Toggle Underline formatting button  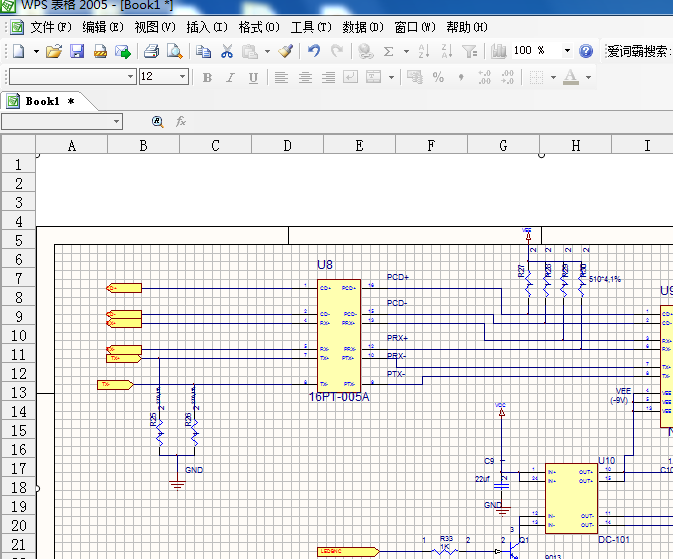click(x=253, y=77)
